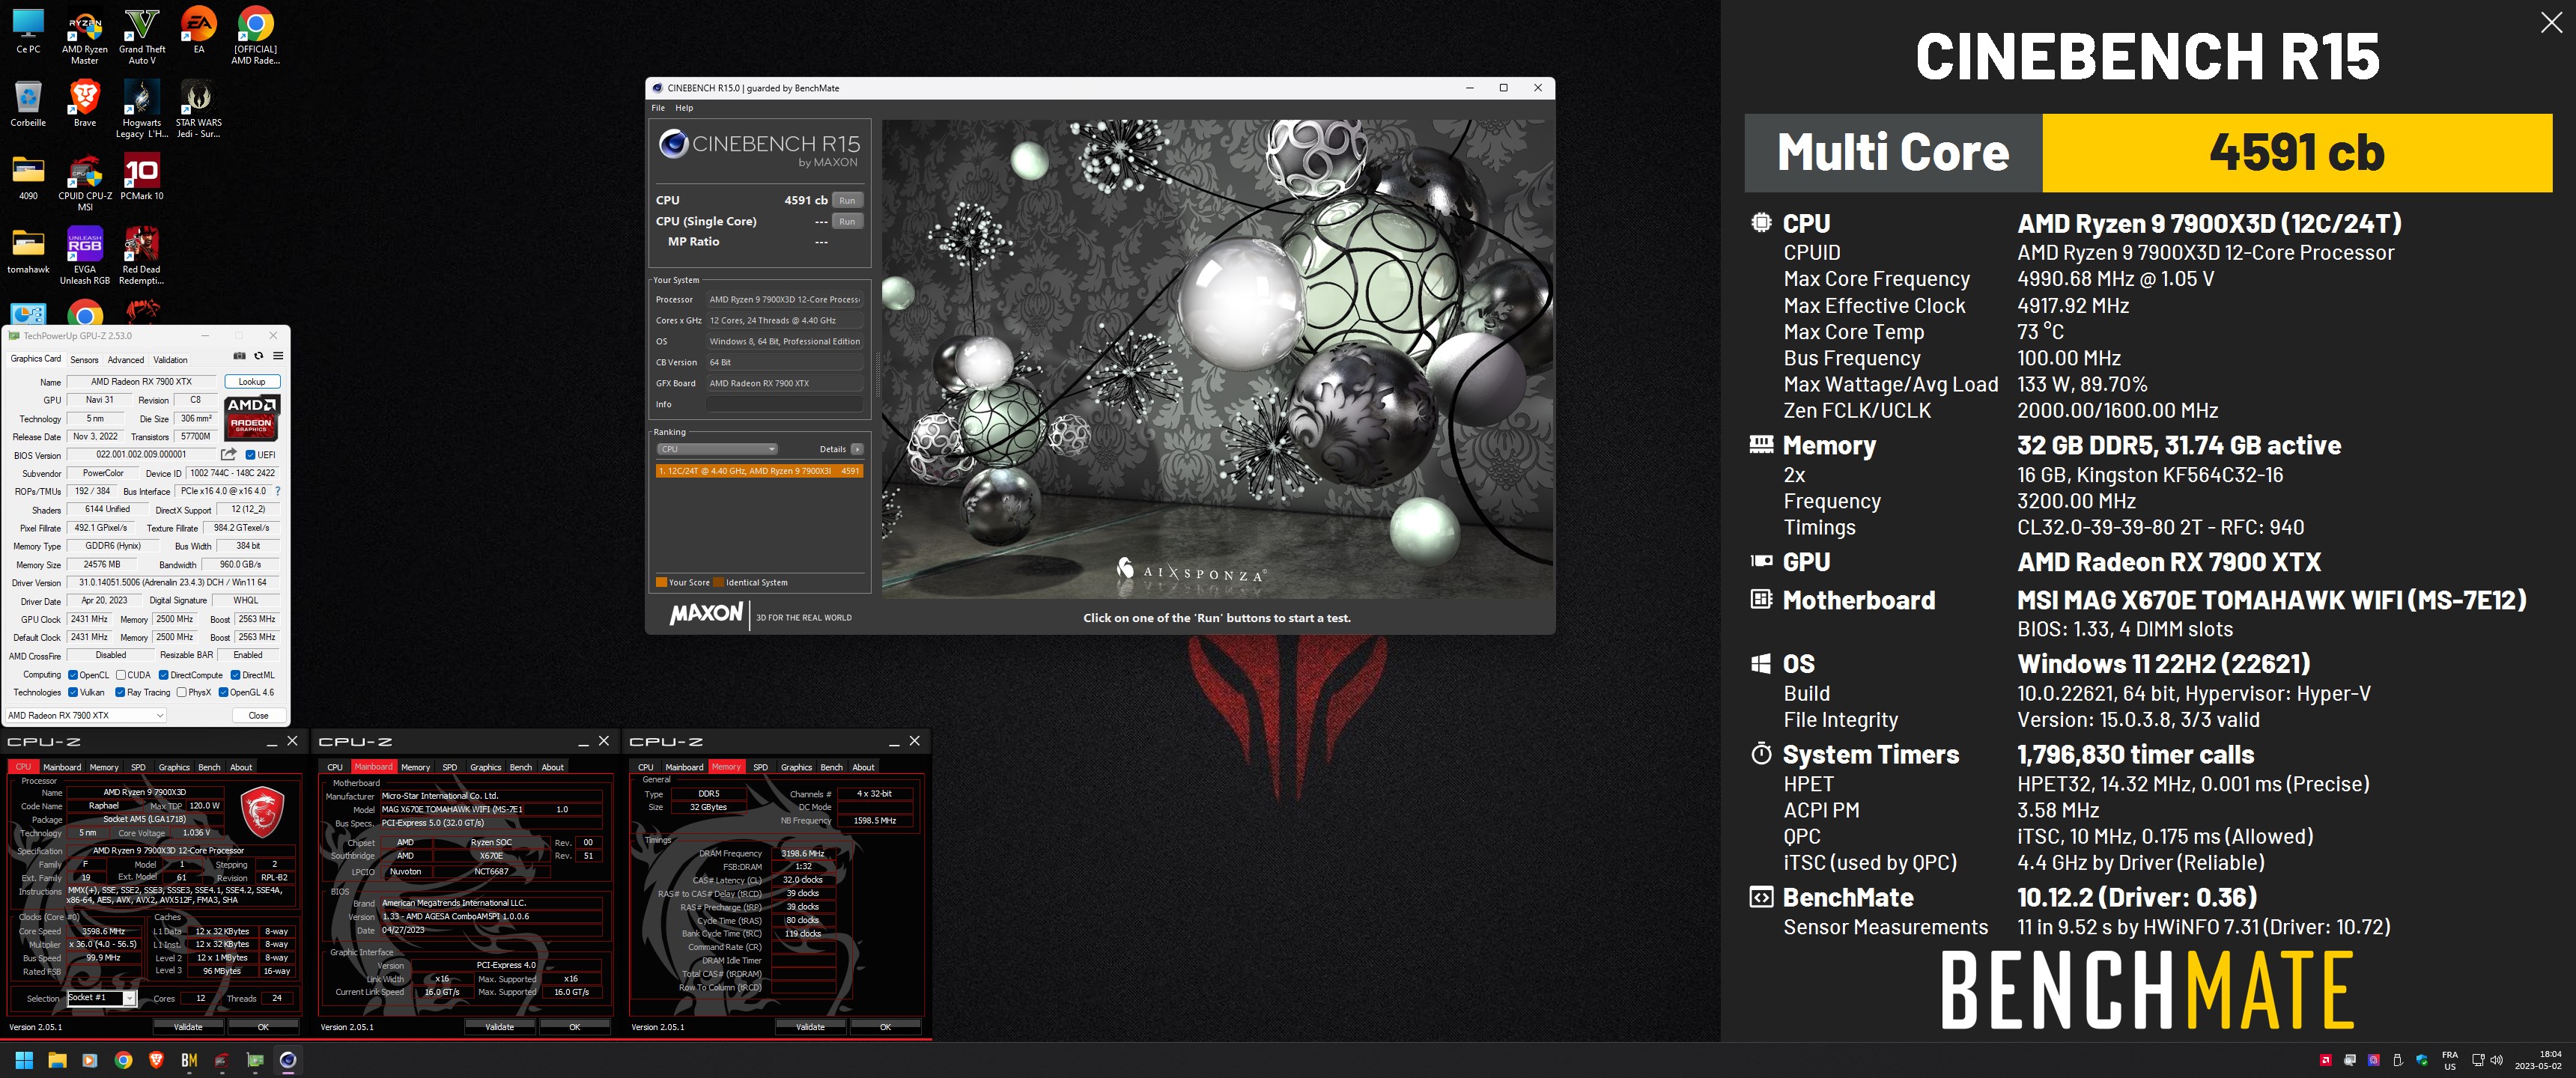Image resolution: width=2576 pixels, height=1078 pixels.
Task: Open Bench tab in the first CPU-Z window
Action: click(x=209, y=767)
